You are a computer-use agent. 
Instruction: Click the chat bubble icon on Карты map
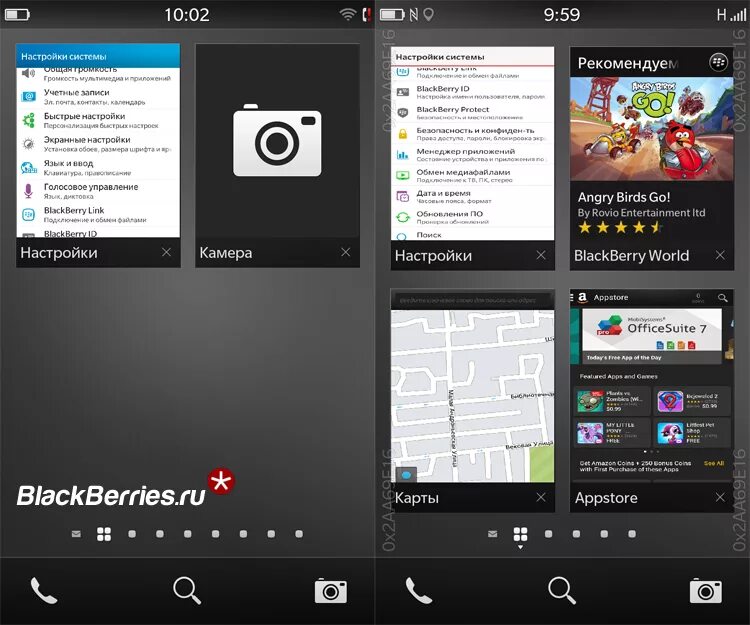(x=406, y=475)
